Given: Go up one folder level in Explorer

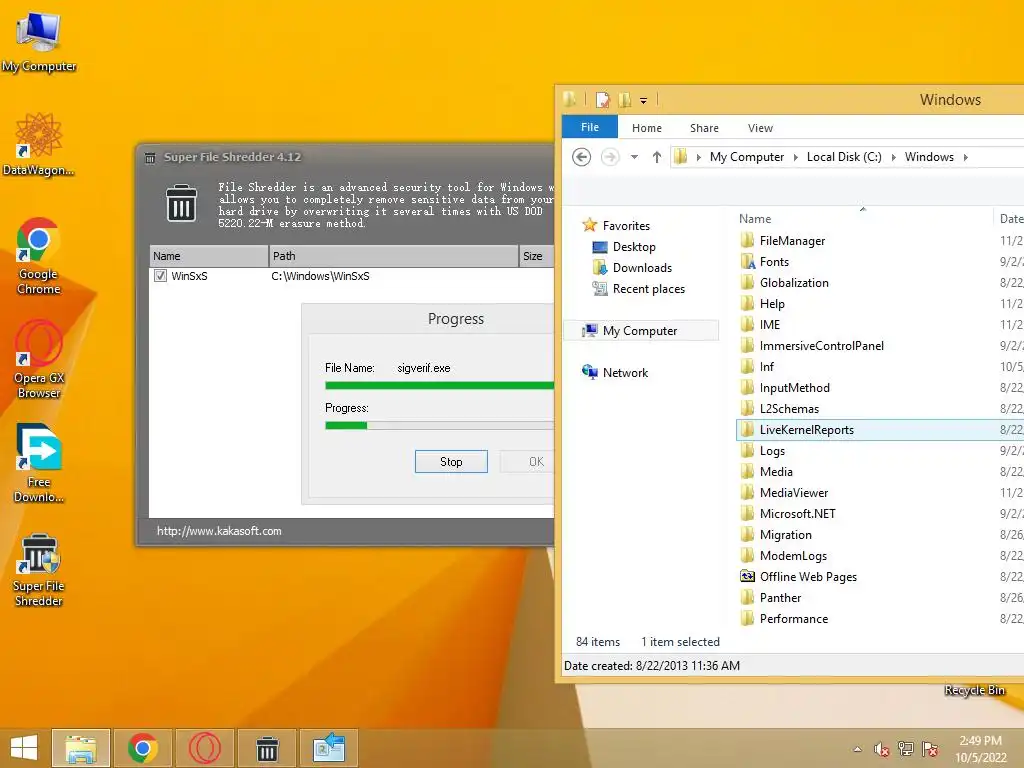Looking at the screenshot, I should [x=656, y=157].
